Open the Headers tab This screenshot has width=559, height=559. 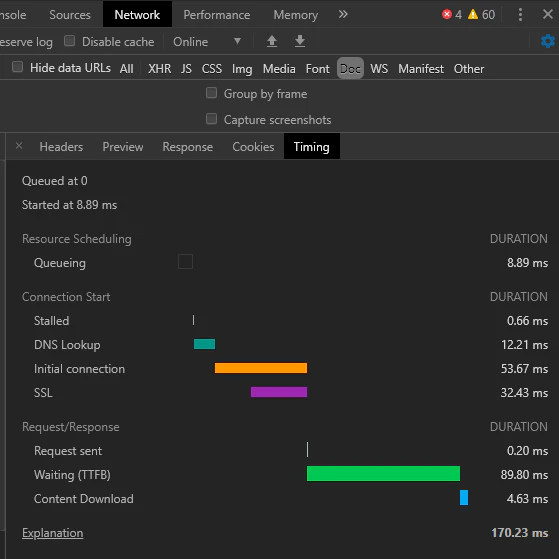point(61,147)
